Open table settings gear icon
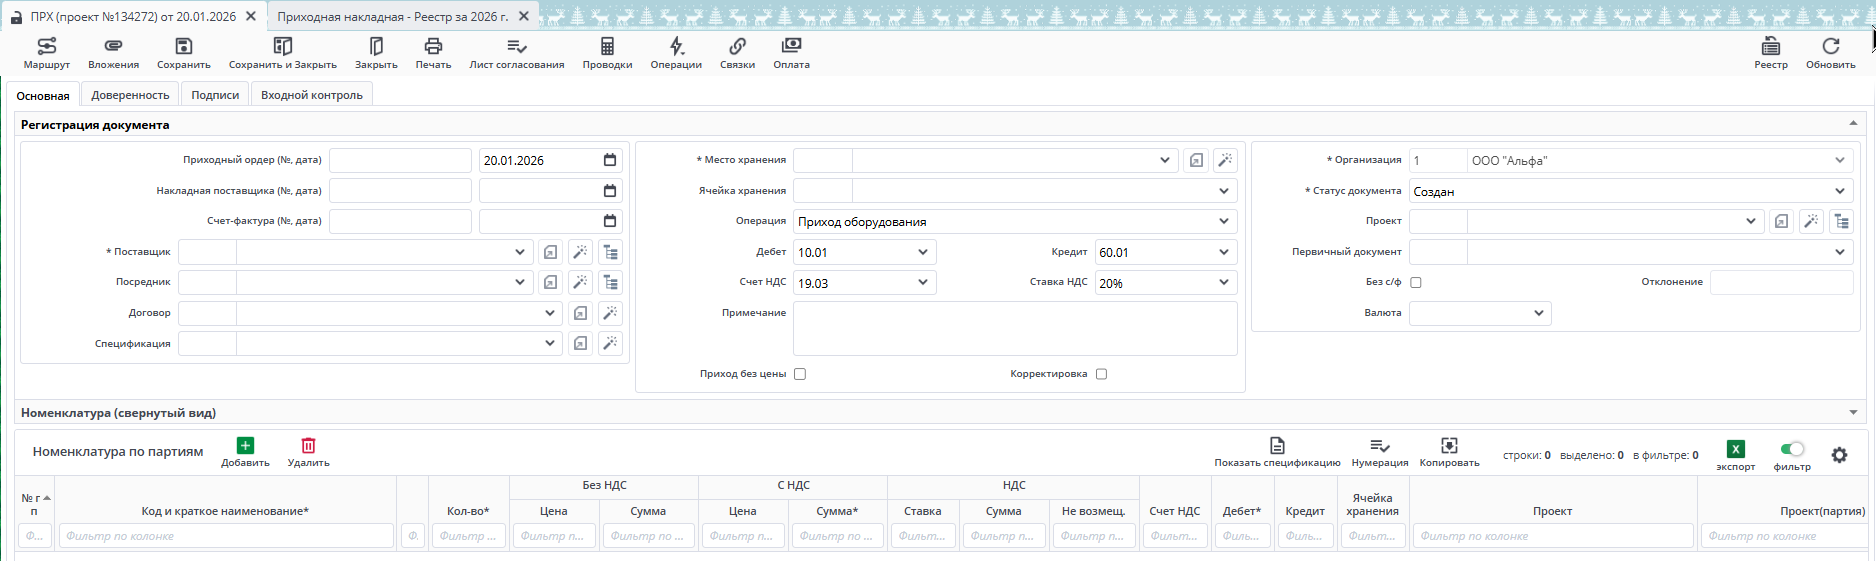 coord(1839,455)
